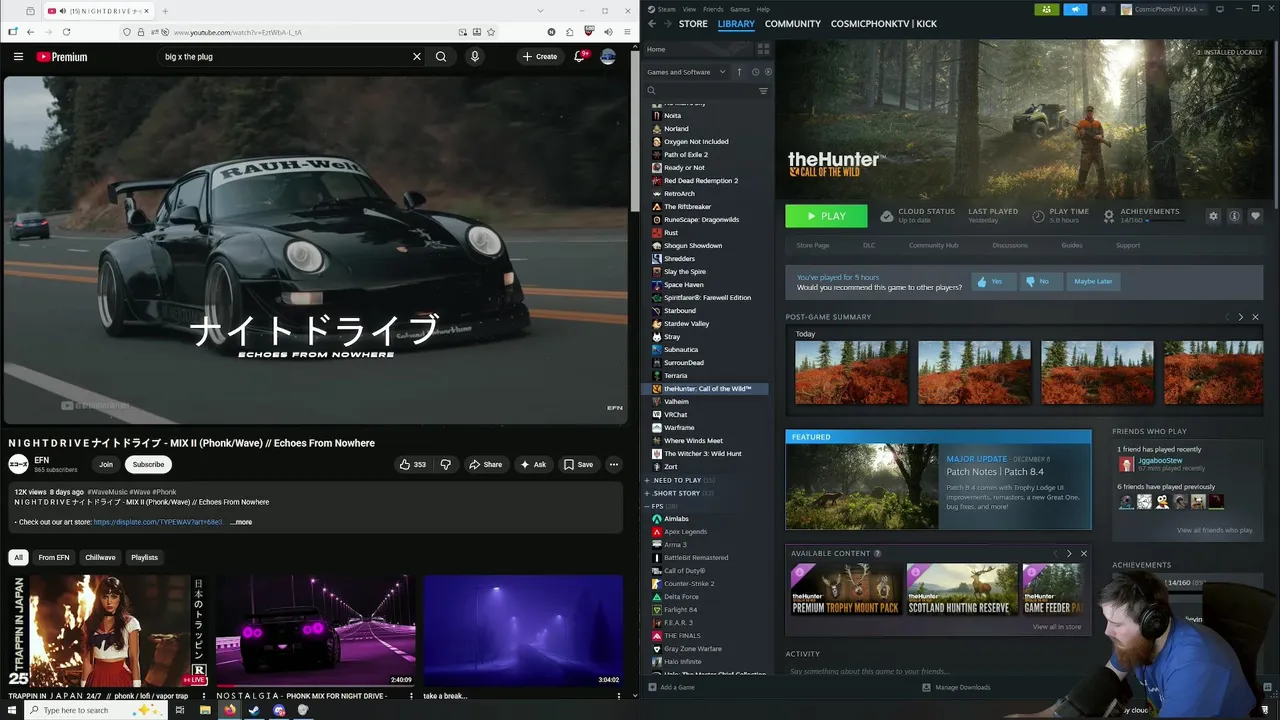Clear the YouTube search box text

pyautogui.click(x=417, y=57)
